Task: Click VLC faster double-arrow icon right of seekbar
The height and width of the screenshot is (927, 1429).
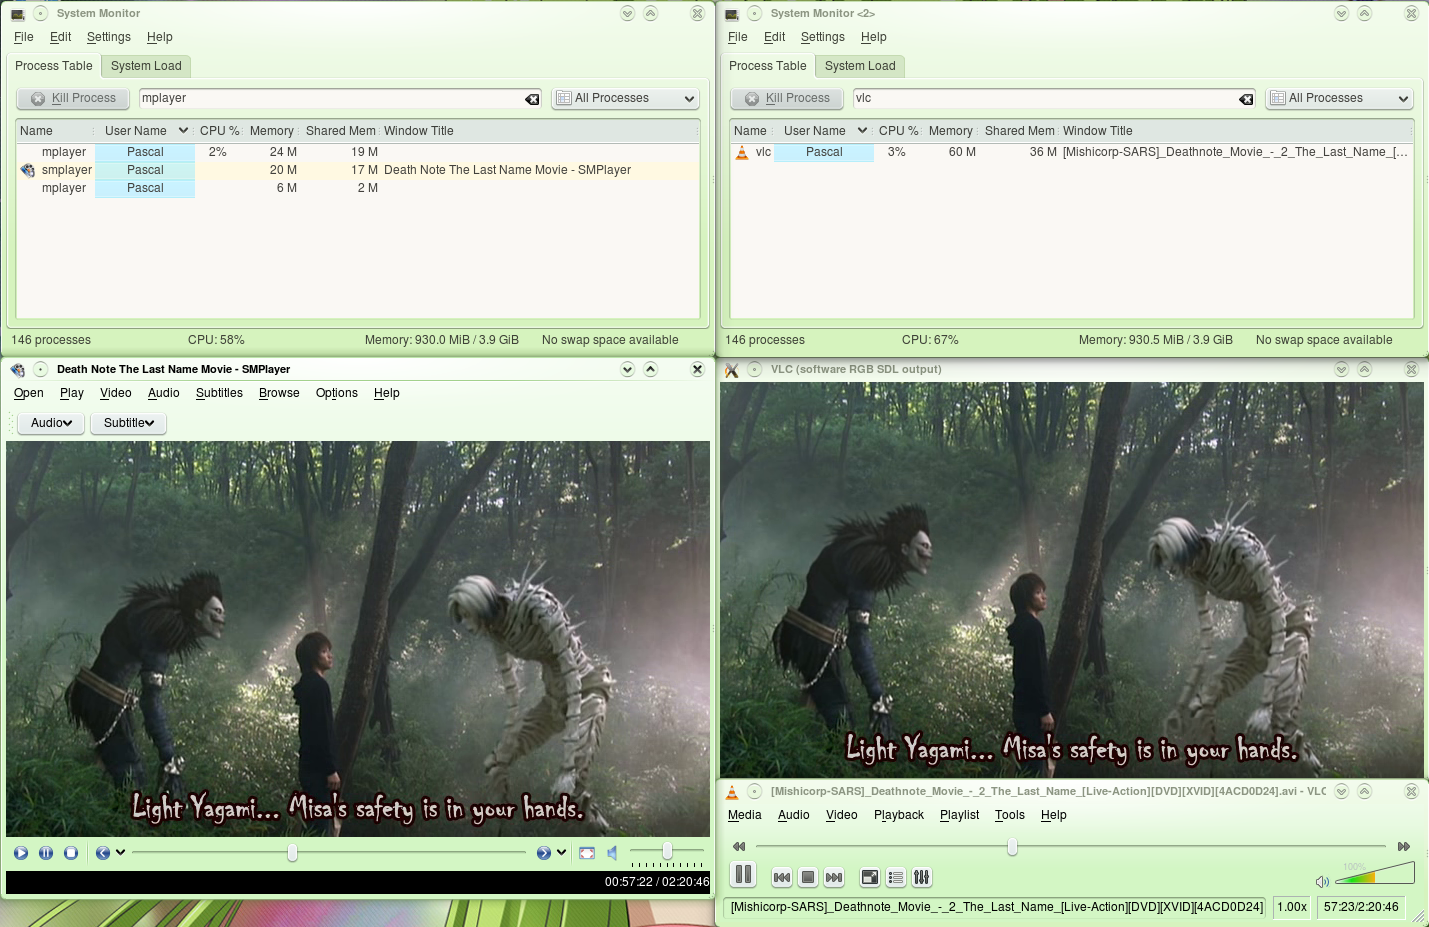Action: click(1404, 846)
